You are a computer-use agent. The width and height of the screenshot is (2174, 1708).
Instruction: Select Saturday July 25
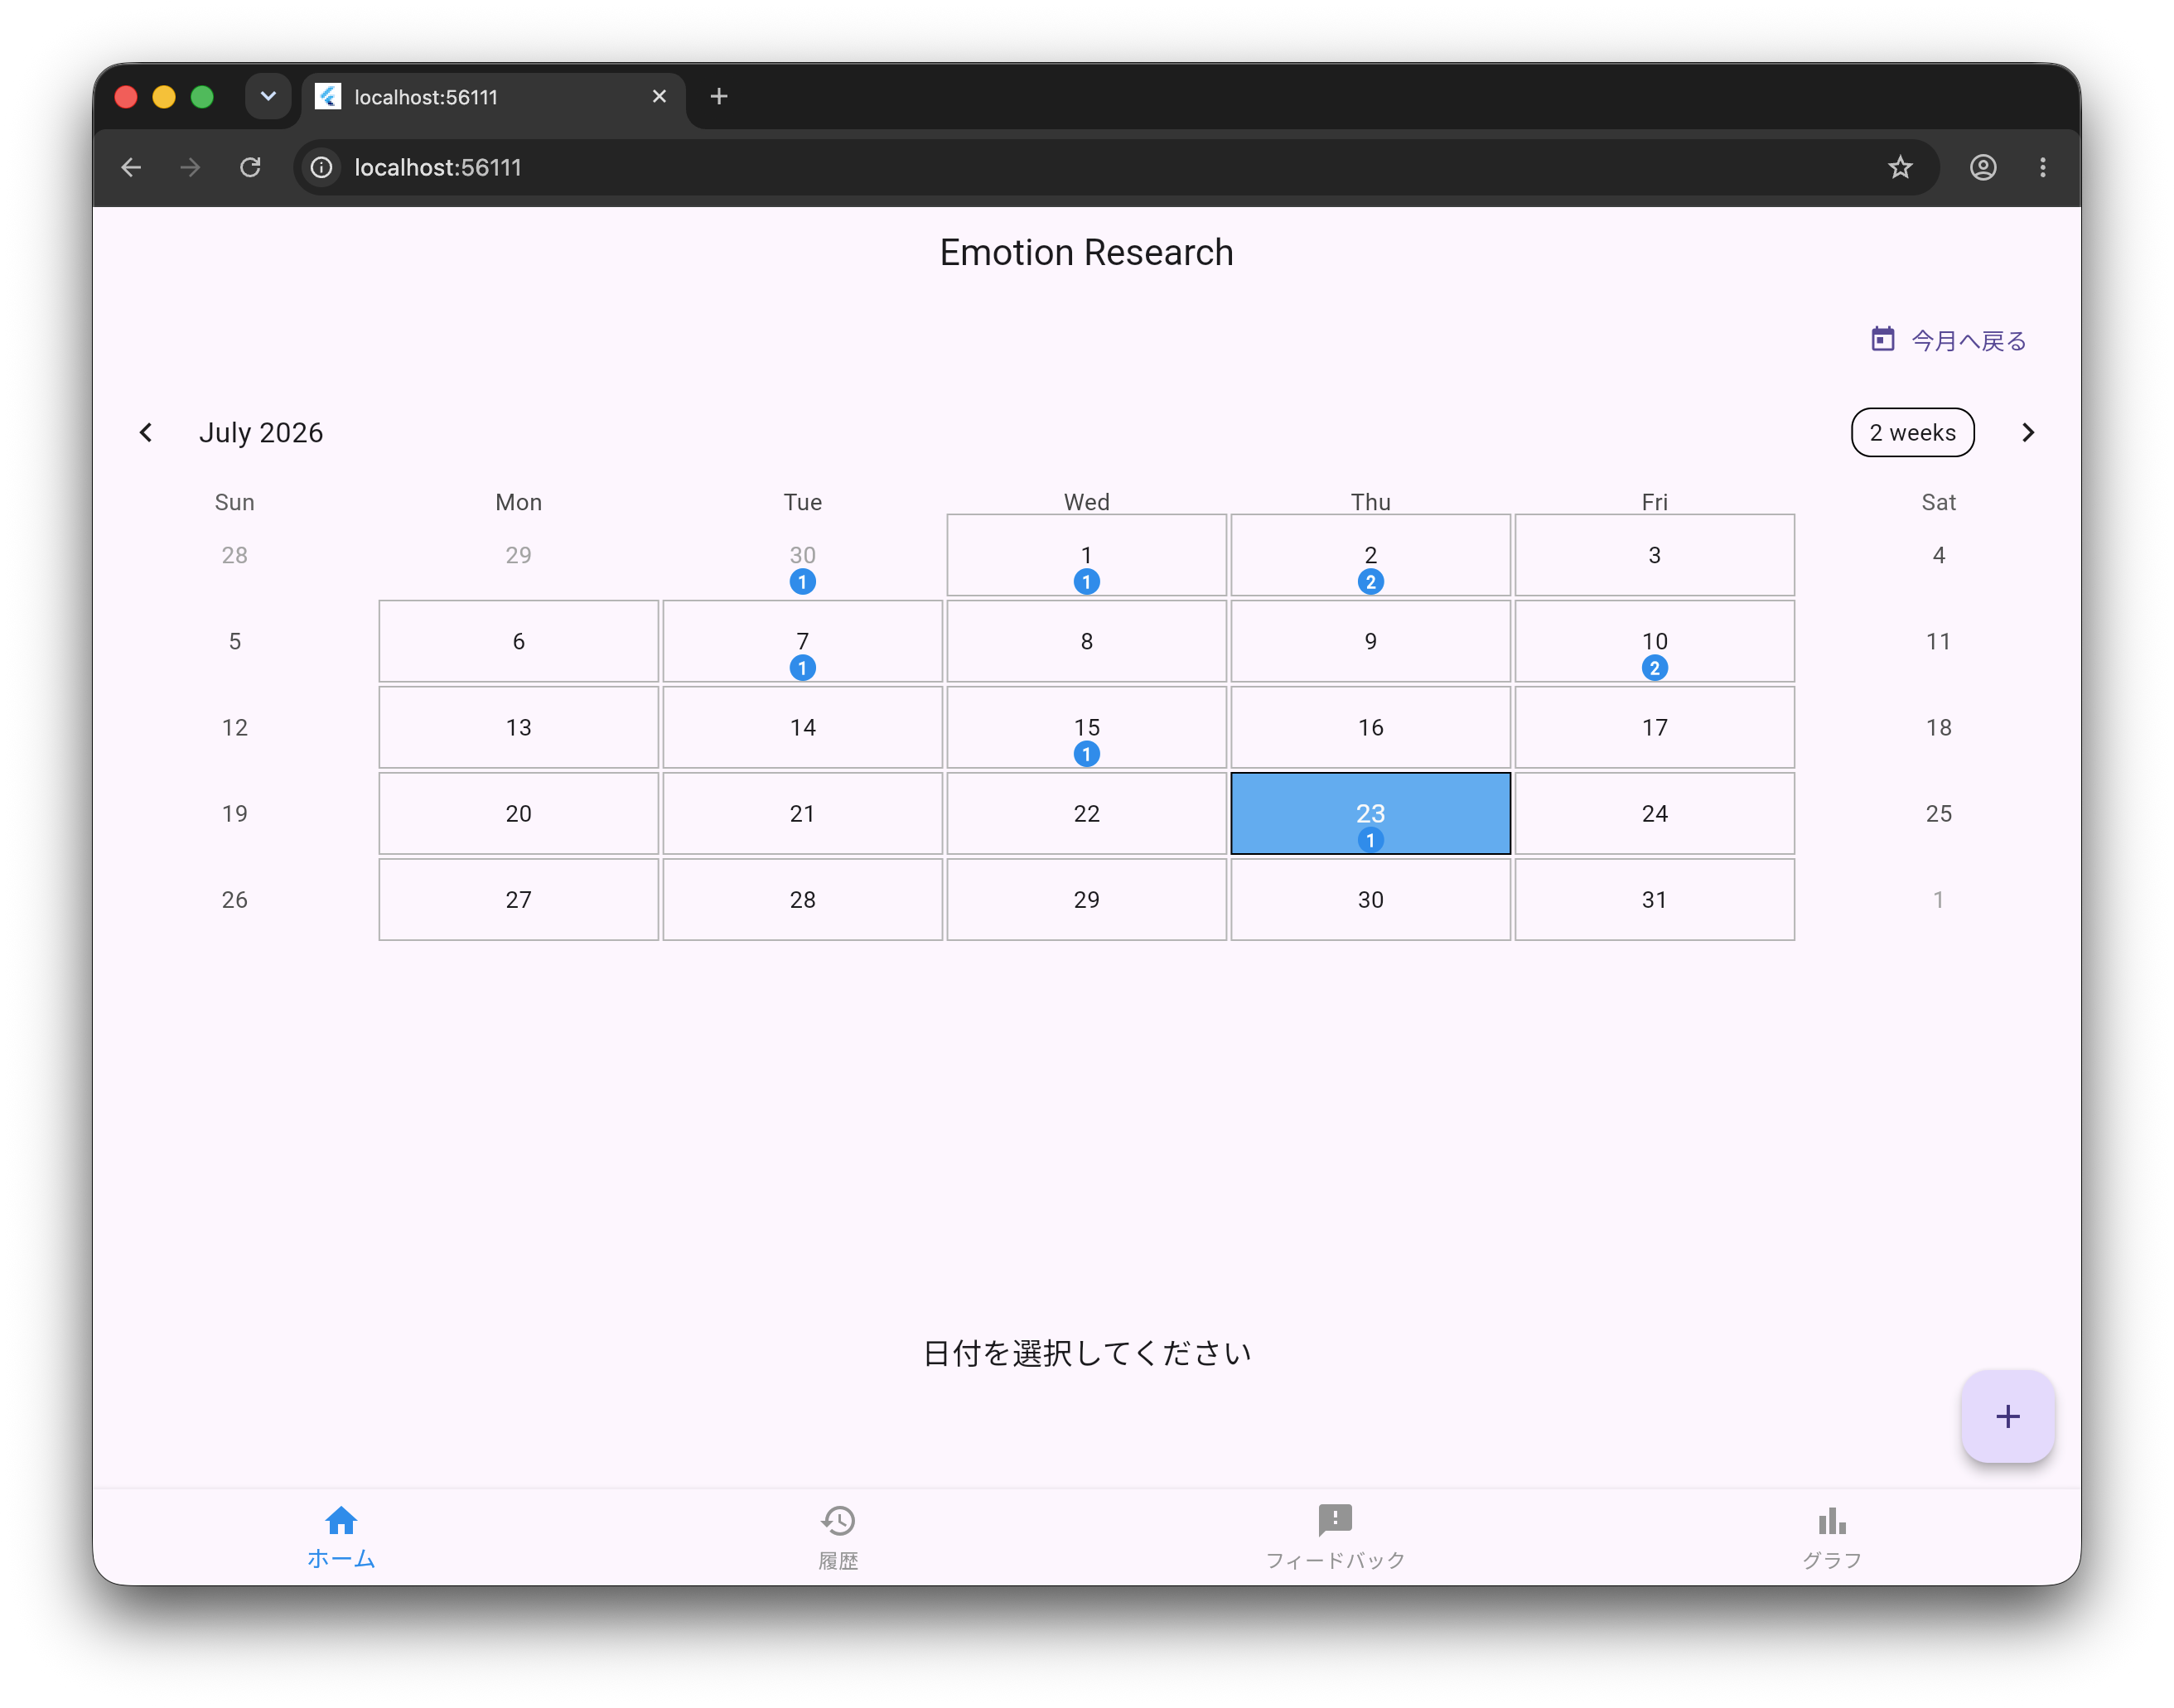click(x=1938, y=813)
